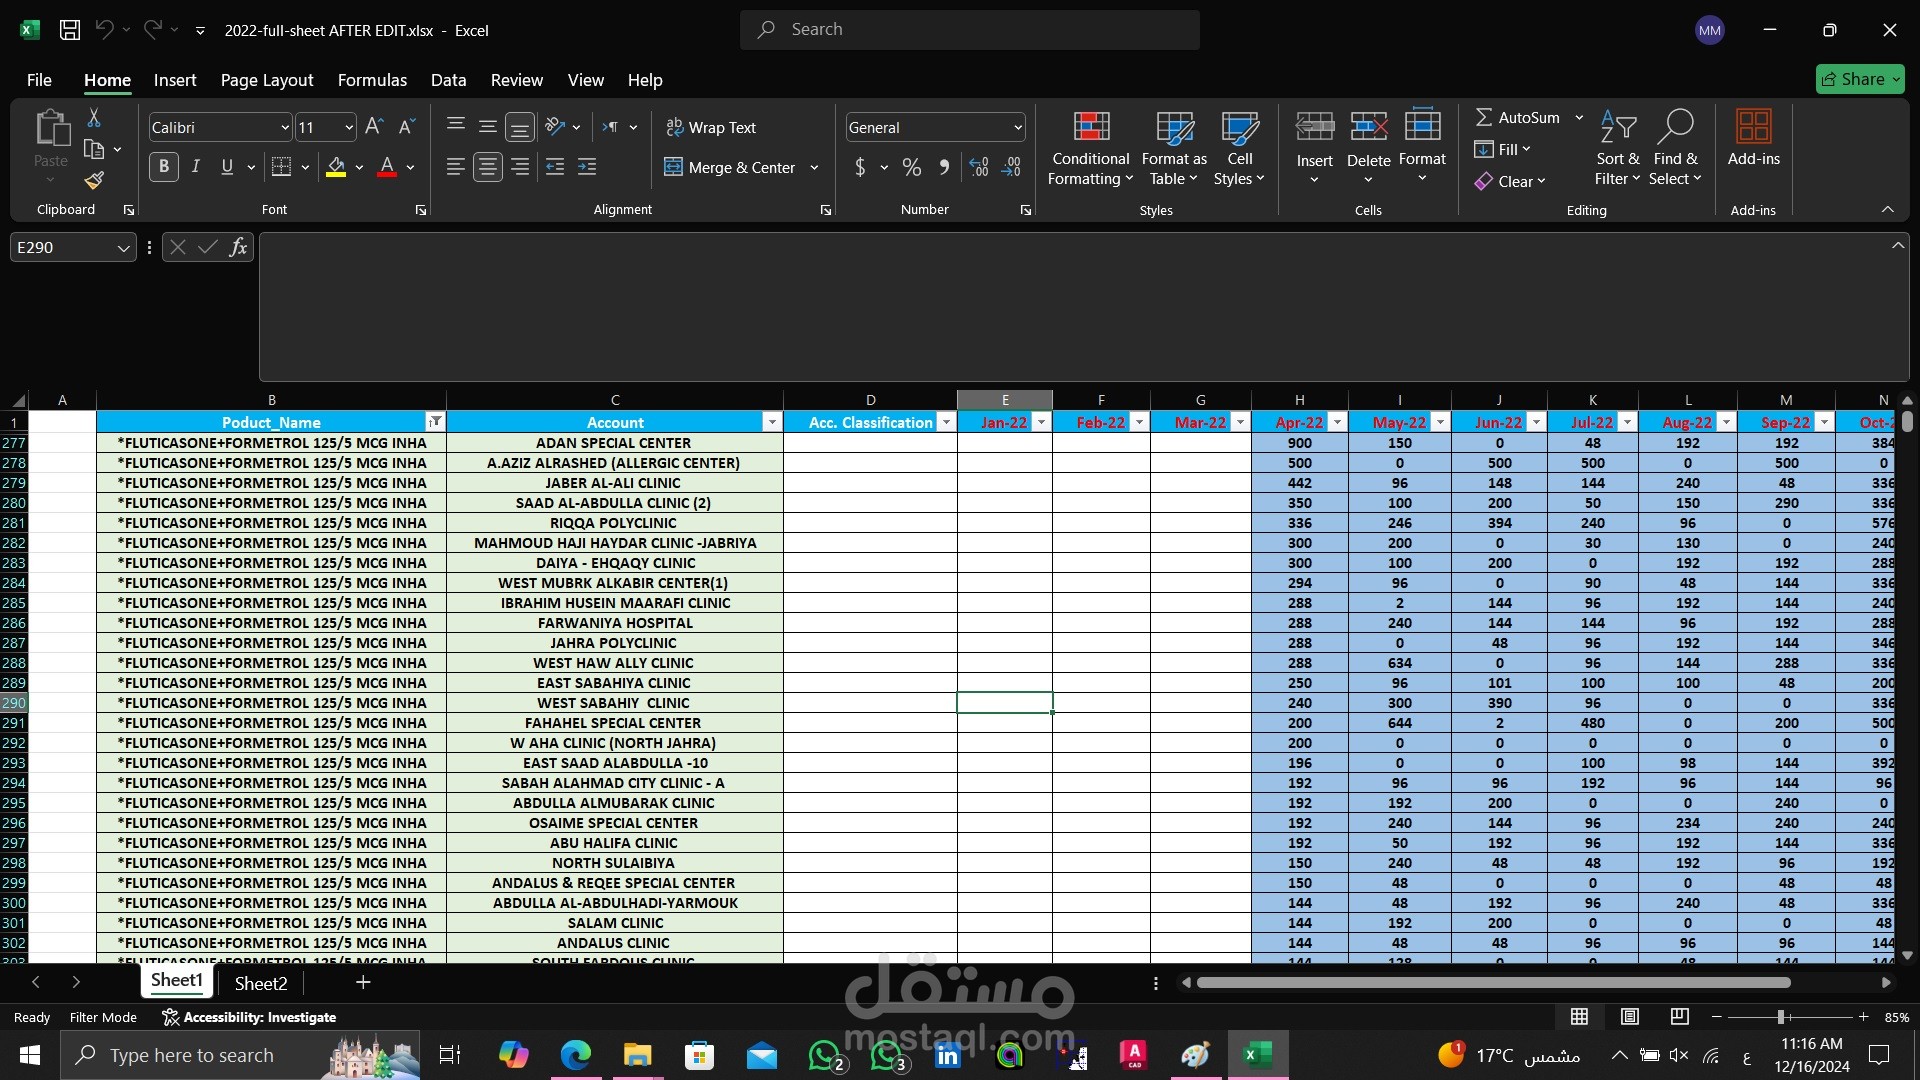Open the Account column filter dropdown

coord(772,423)
